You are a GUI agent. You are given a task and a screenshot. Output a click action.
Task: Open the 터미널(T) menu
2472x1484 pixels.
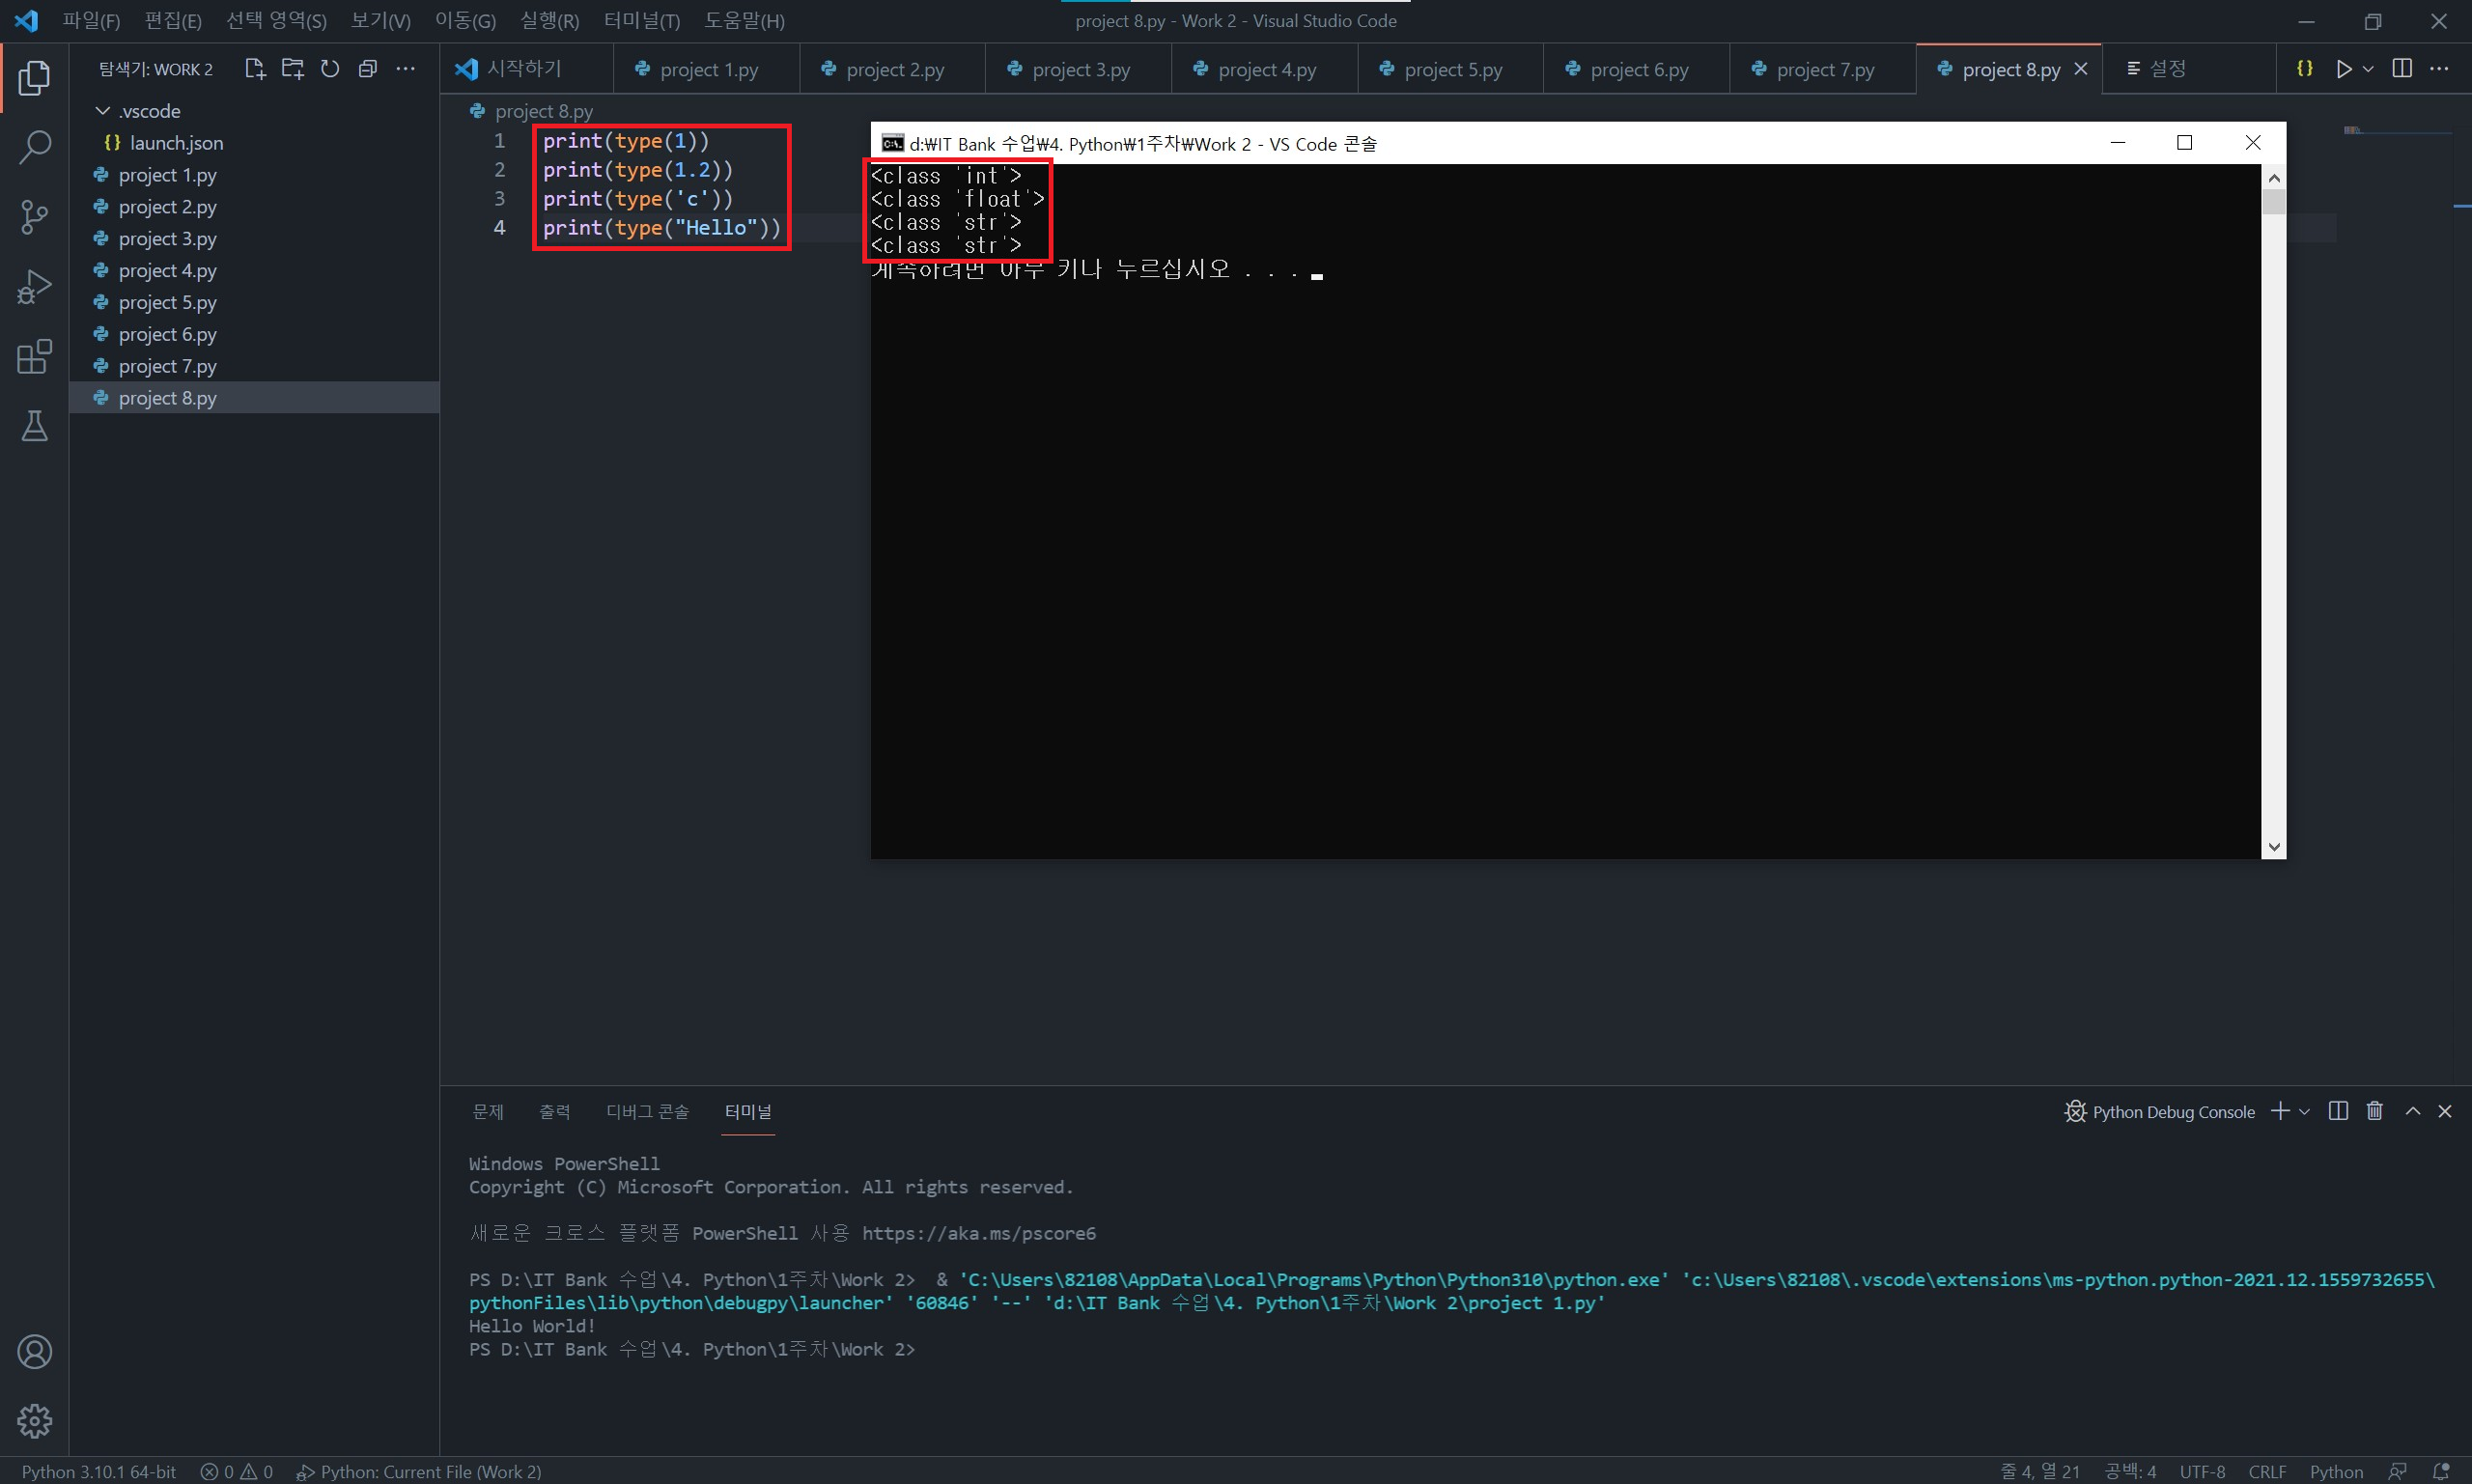click(641, 21)
